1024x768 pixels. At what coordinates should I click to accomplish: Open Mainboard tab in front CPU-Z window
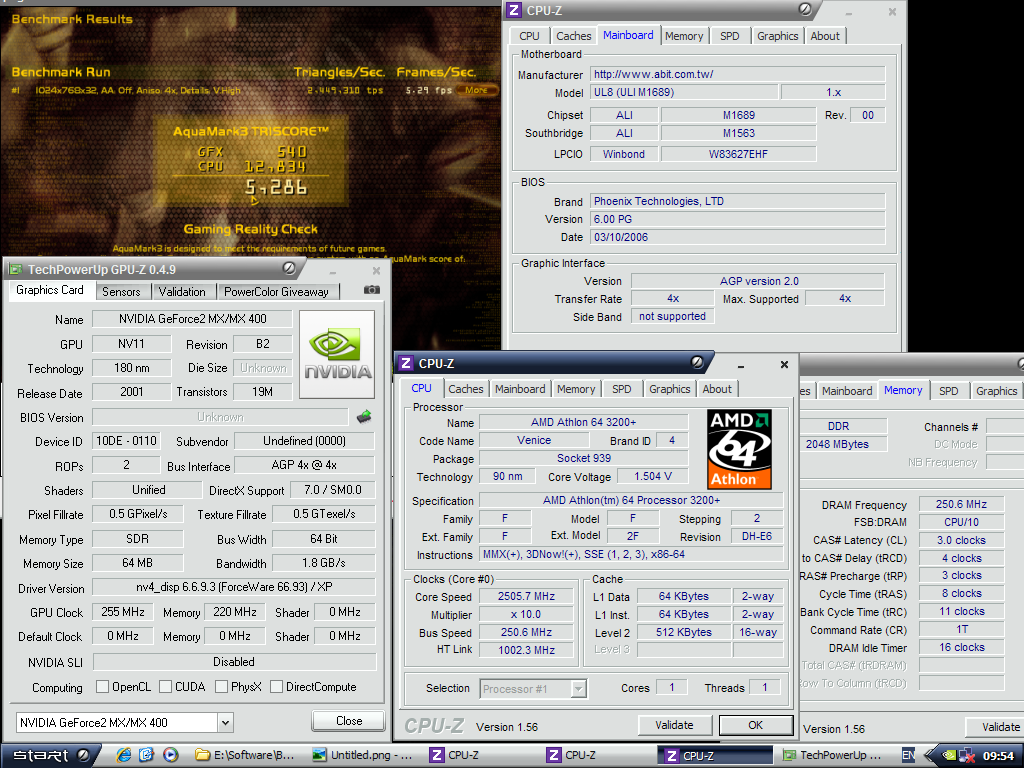point(520,389)
